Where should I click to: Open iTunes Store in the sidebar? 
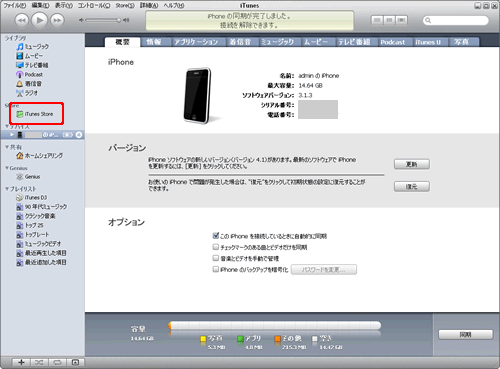coord(35,114)
